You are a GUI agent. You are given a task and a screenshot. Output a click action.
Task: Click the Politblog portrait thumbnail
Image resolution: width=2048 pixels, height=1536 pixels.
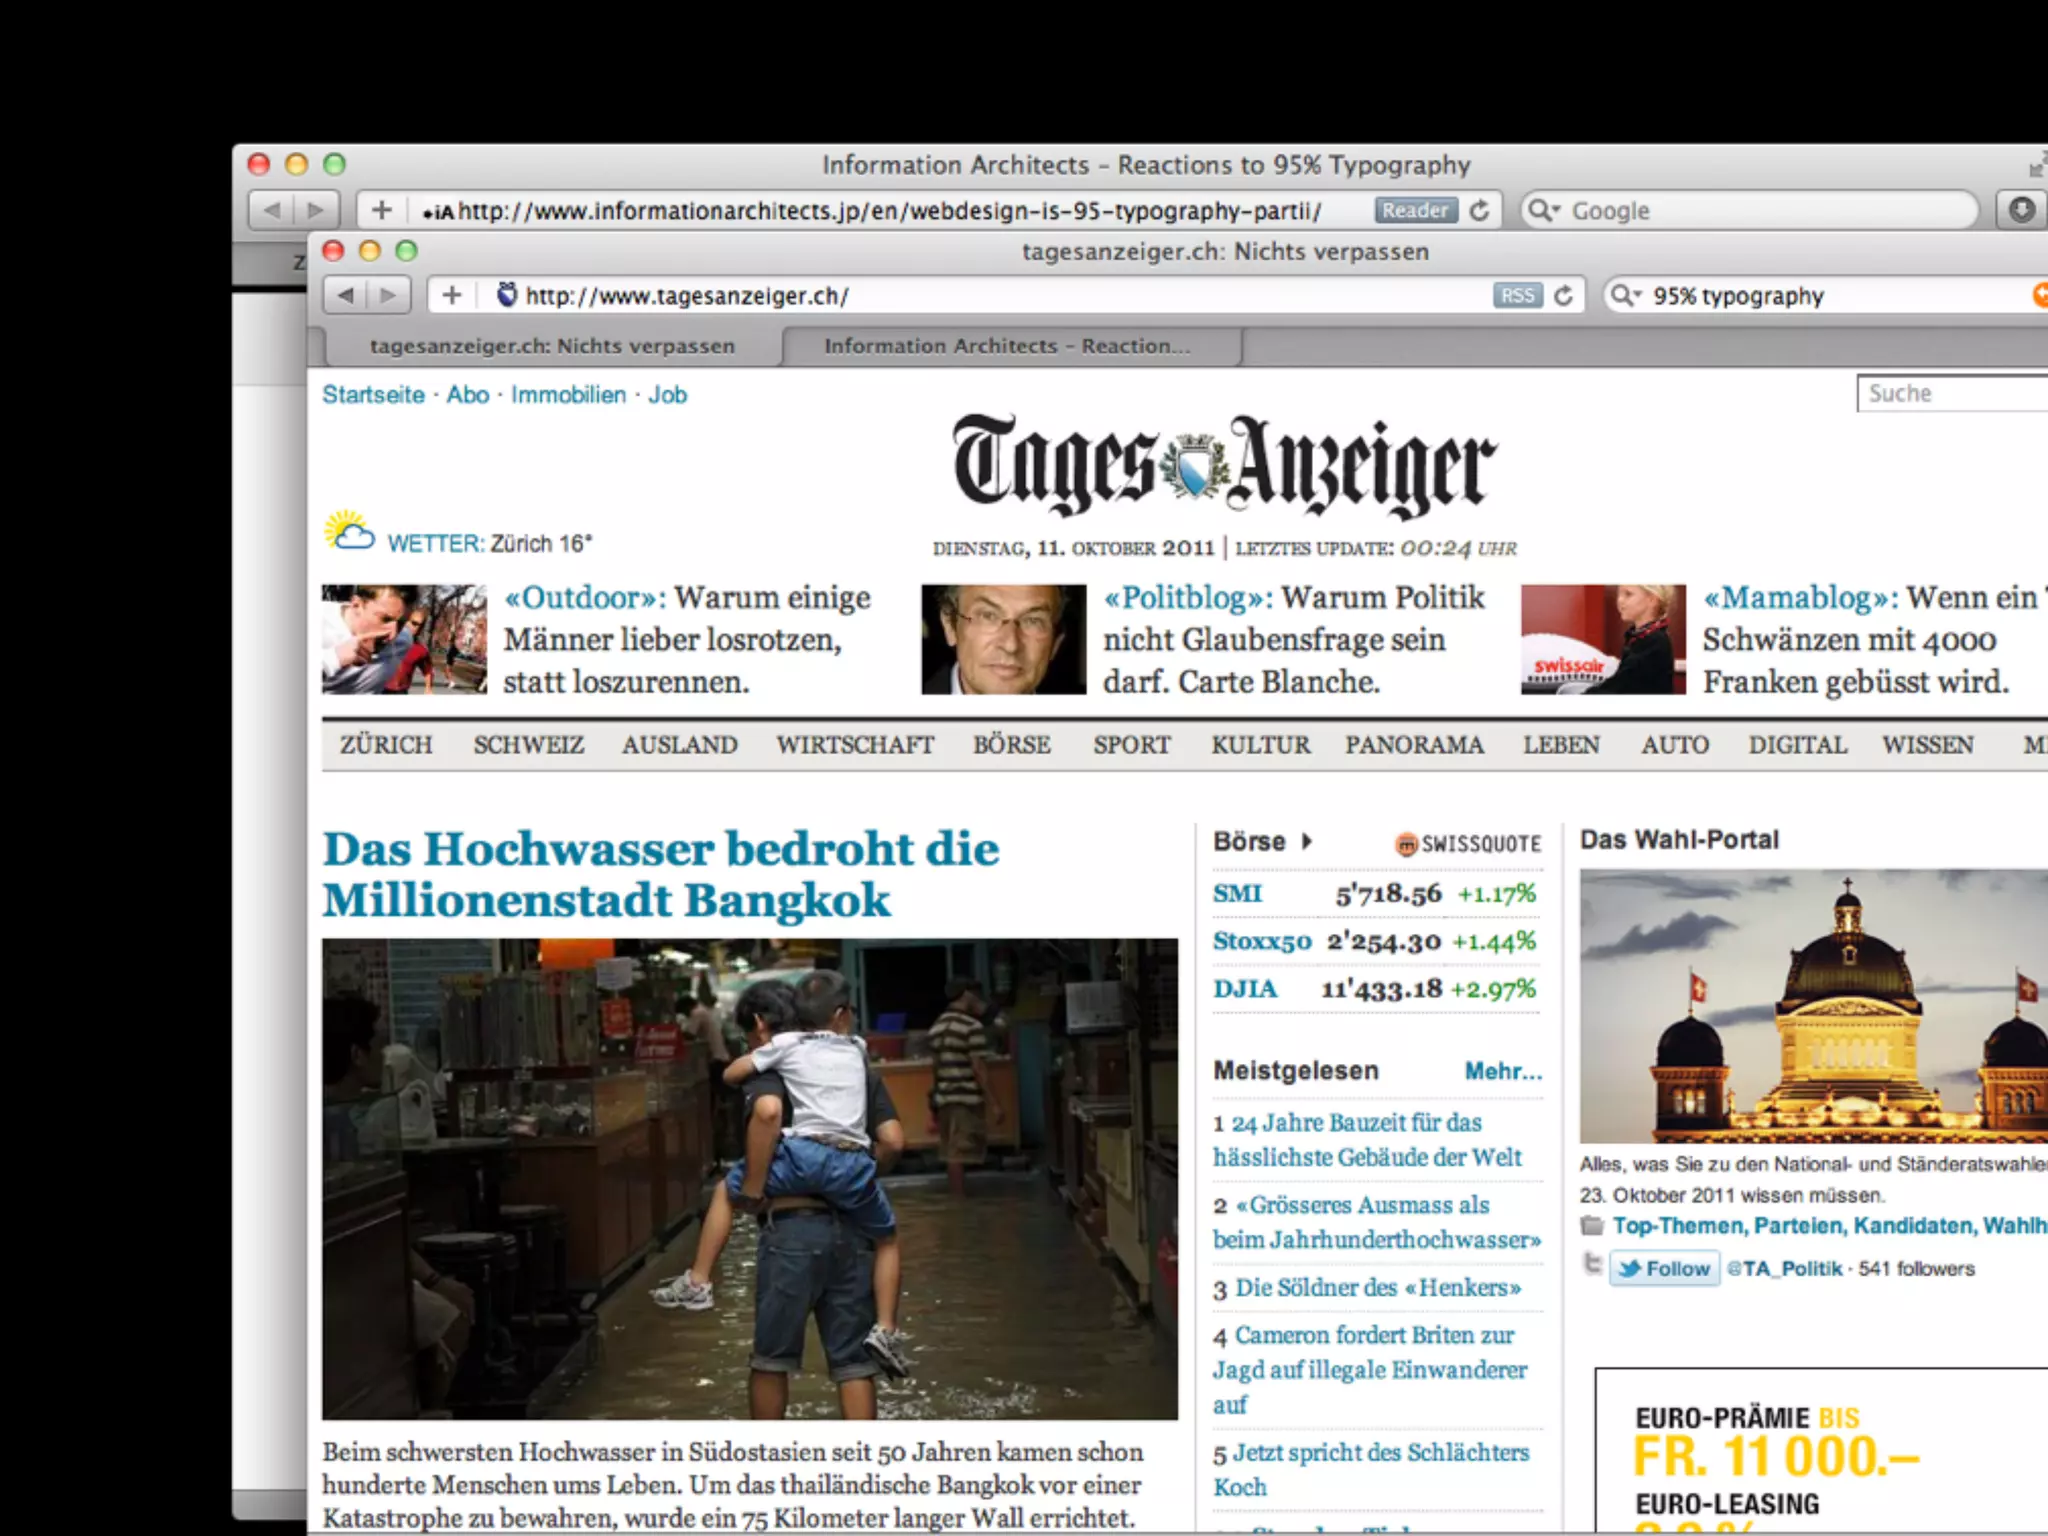pyautogui.click(x=1003, y=640)
